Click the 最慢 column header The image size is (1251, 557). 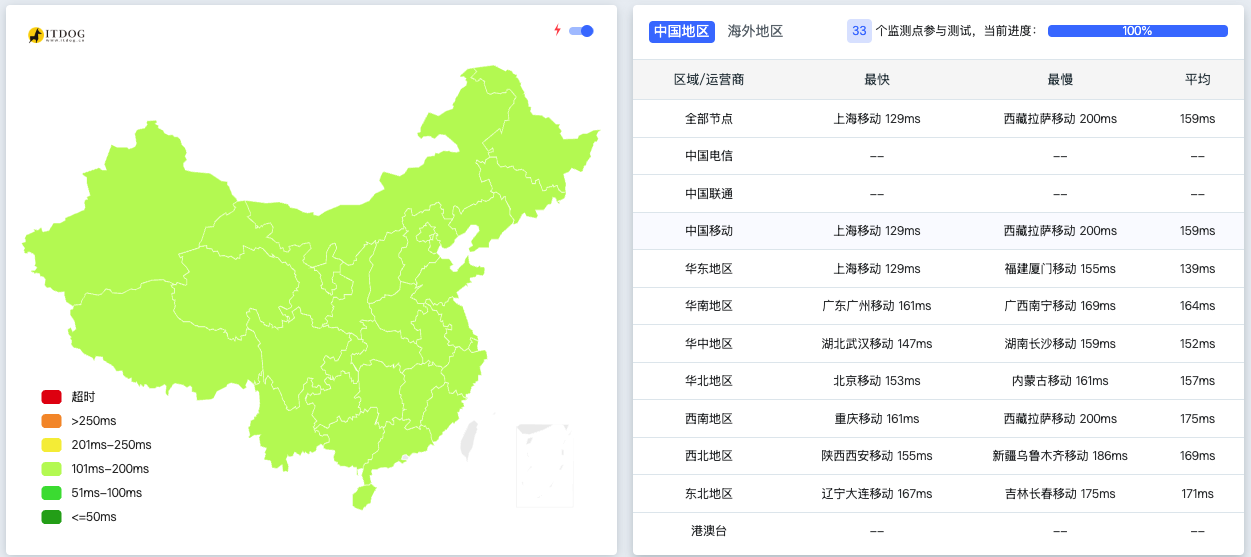[1060, 80]
